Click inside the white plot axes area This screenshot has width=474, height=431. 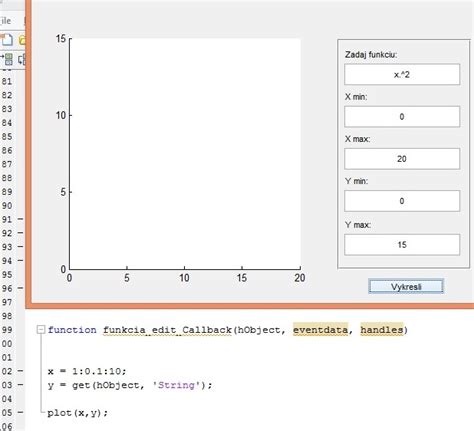pos(185,154)
